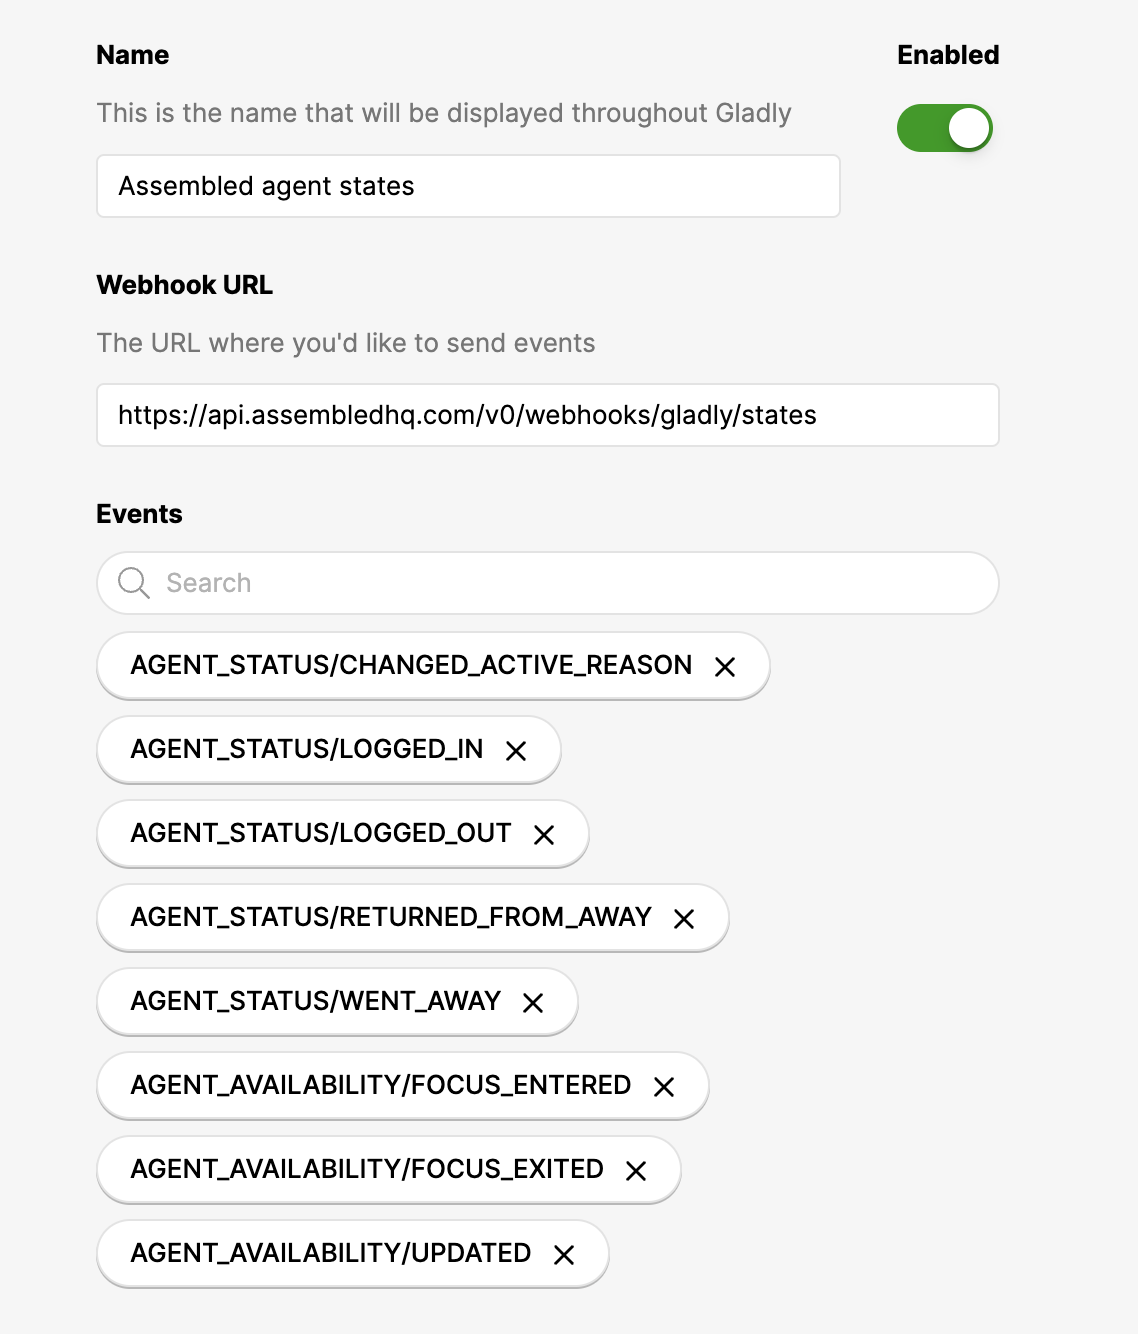Remove the AGENT_STATUS/CHANGED_ACTIVE_REASON event
The width and height of the screenshot is (1138, 1334).
point(725,667)
